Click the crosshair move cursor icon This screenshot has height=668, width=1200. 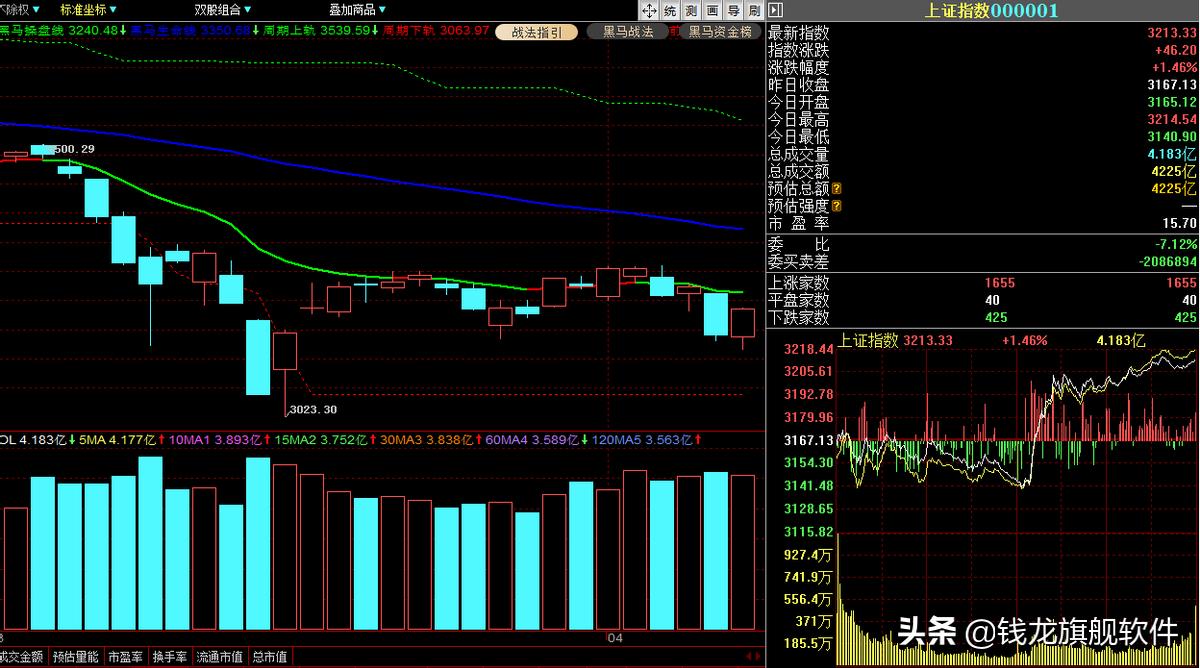click(x=647, y=10)
